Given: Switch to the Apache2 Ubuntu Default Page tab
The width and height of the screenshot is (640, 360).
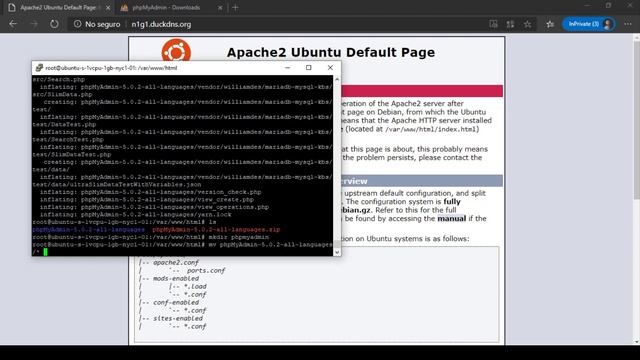Looking at the screenshot, I should [58, 7].
